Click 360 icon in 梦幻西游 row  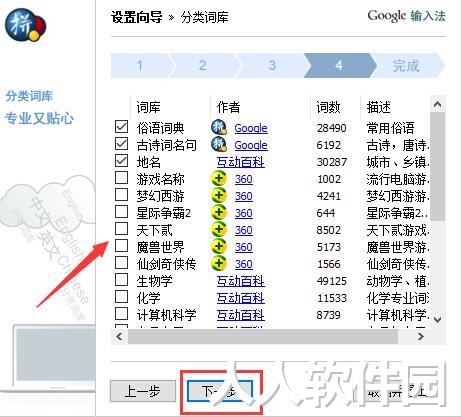[x=219, y=195]
